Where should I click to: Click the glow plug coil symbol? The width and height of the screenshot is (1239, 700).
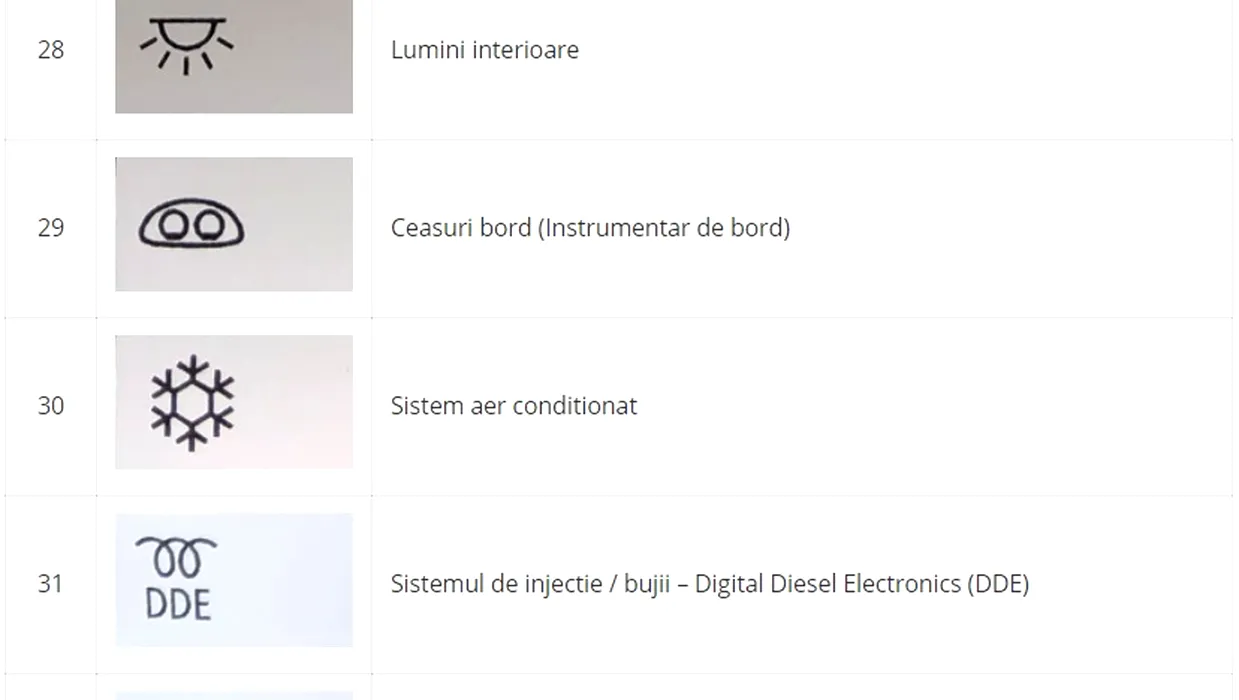pos(177,558)
